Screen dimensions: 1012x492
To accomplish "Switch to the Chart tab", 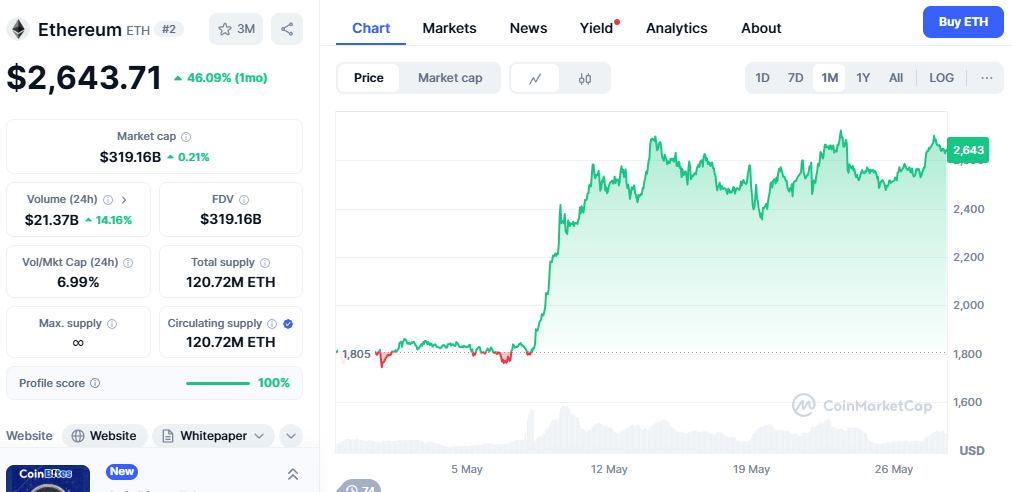I will (x=371, y=28).
